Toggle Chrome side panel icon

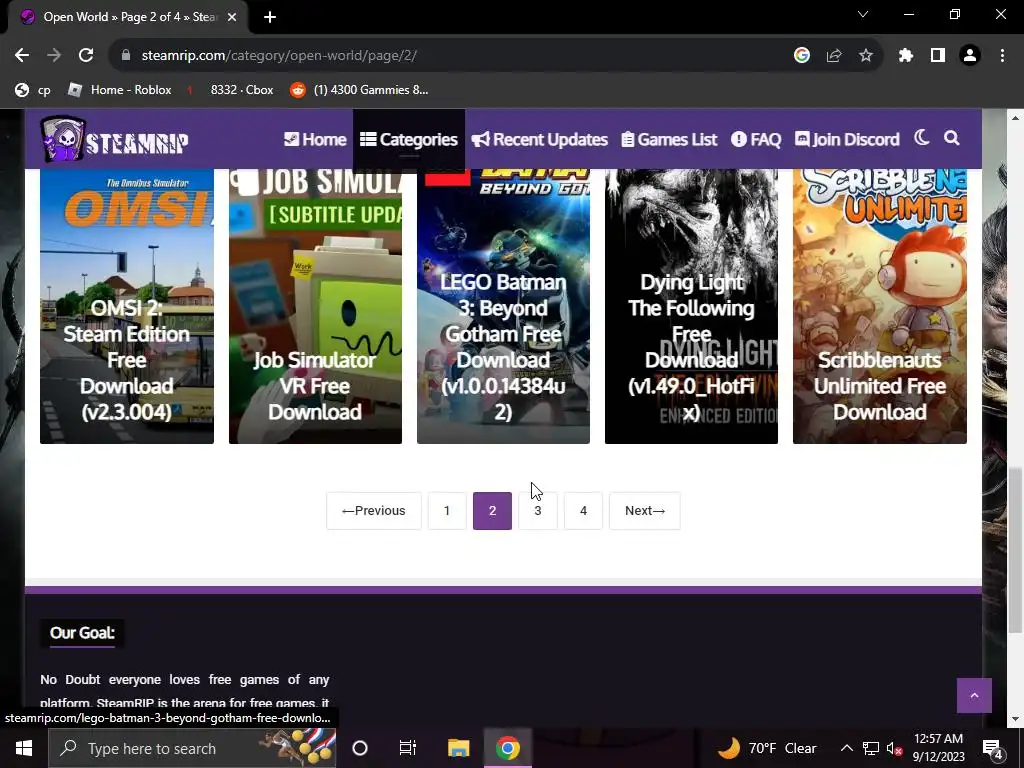click(x=938, y=56)
